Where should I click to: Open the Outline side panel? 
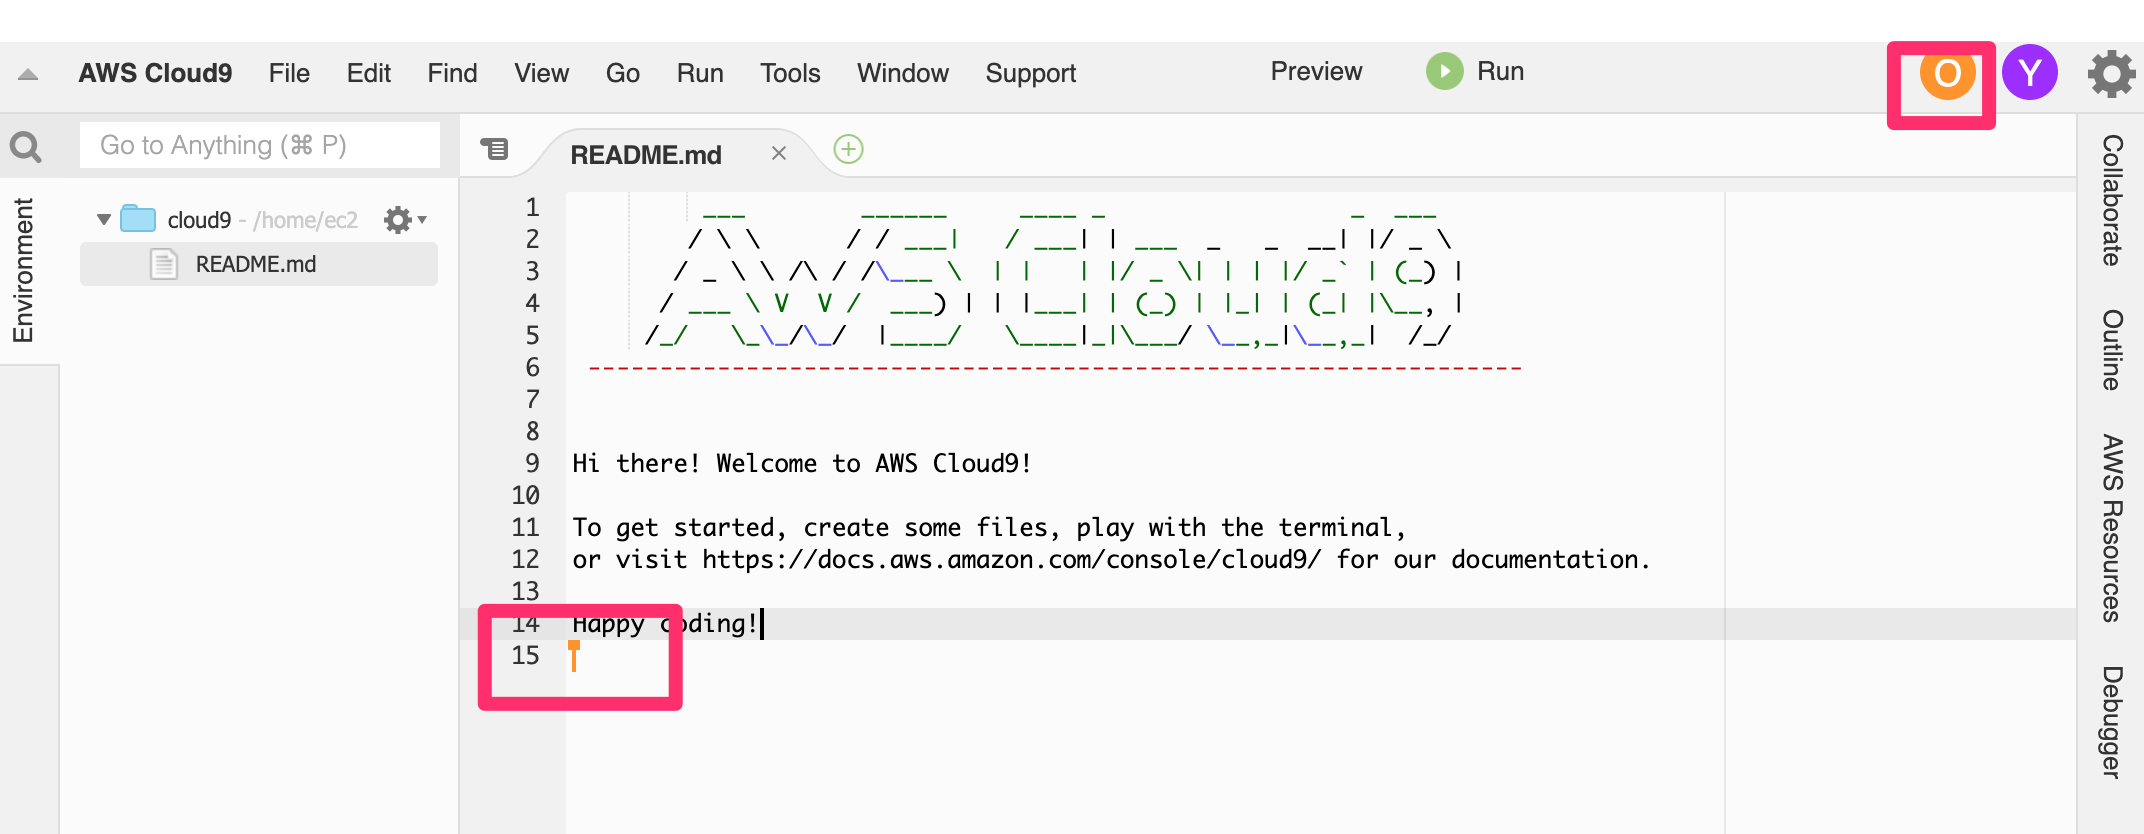point(2111,349)
